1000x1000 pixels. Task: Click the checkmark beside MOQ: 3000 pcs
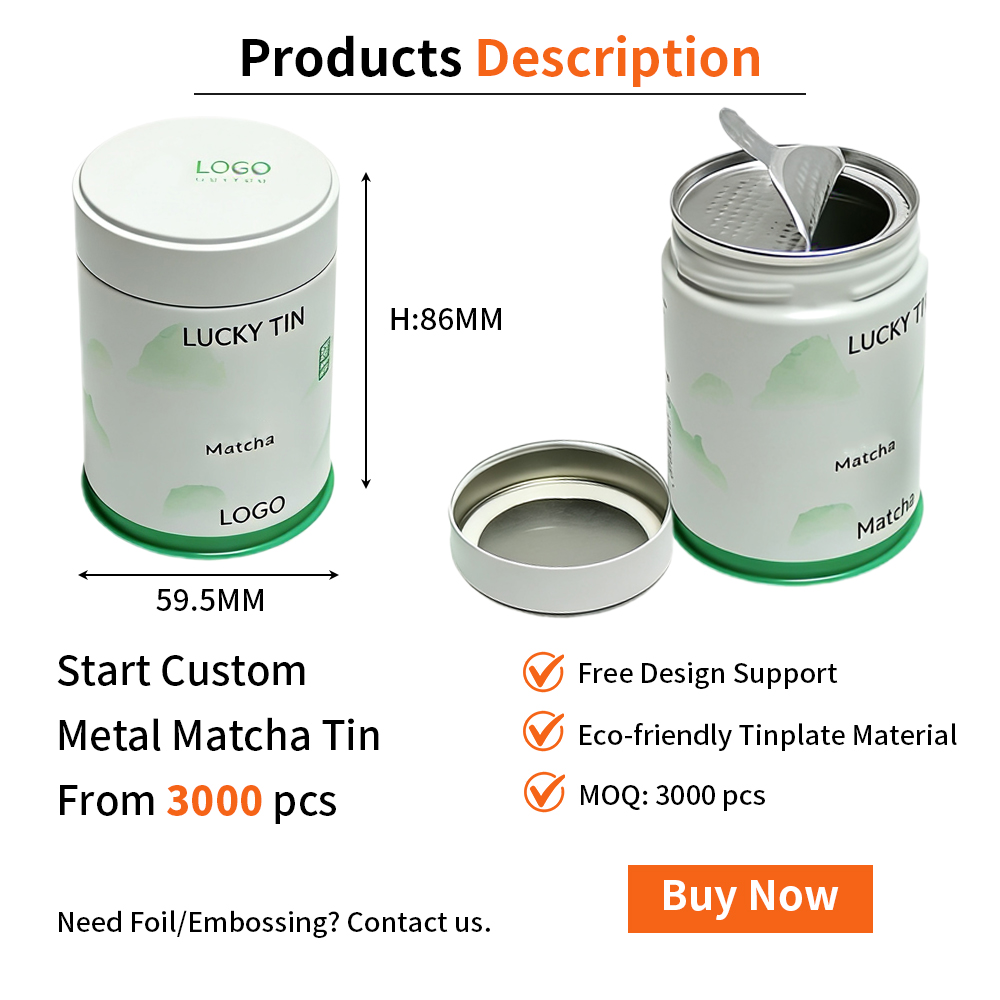544,791
